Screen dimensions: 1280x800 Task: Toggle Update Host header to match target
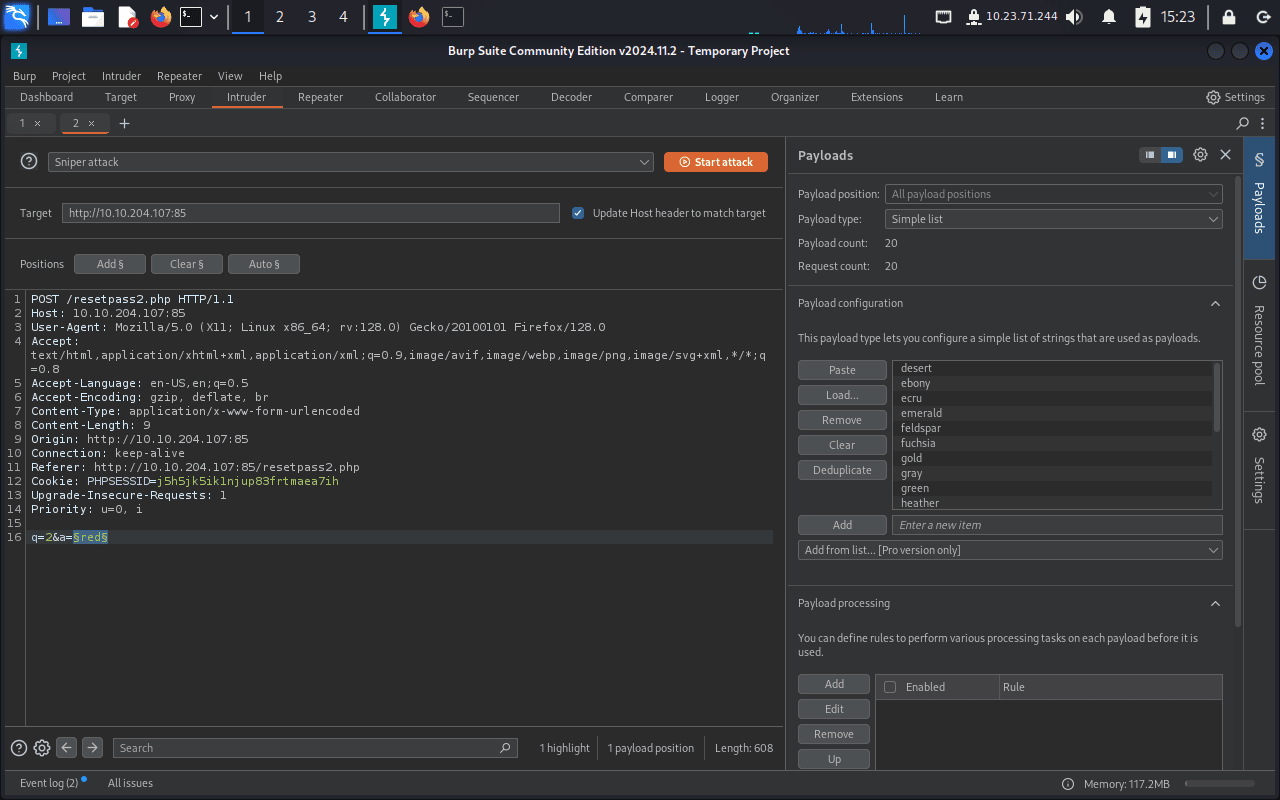click(x=578, y=213)
